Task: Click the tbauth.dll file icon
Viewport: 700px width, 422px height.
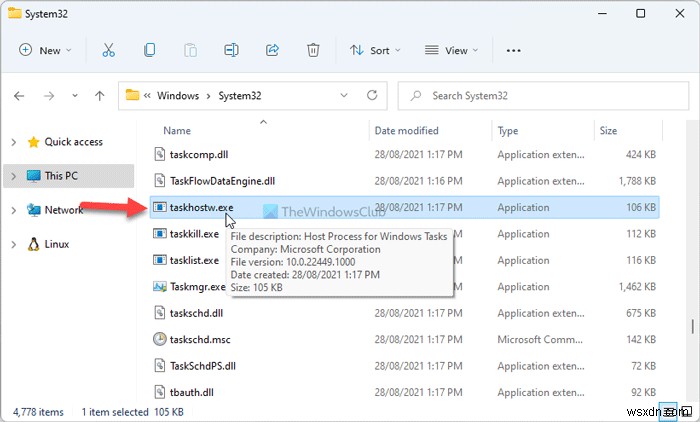Action: tap(159, 392)
